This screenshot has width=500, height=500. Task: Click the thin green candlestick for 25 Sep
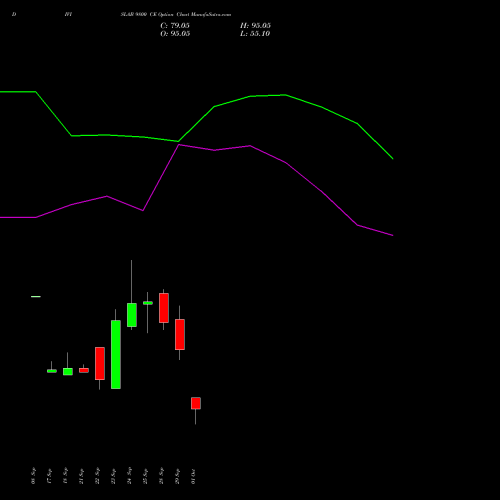(148, 303)
